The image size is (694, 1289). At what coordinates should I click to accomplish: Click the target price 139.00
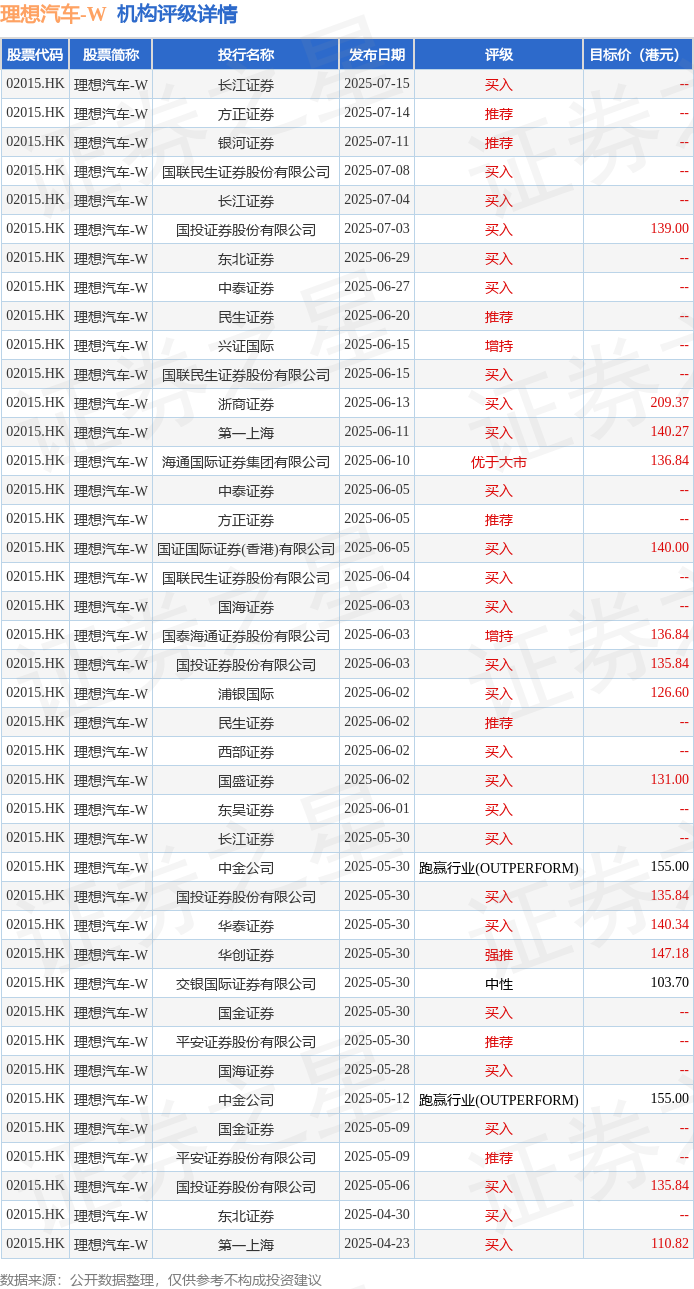pyautogui.click(x=669, y=229)
